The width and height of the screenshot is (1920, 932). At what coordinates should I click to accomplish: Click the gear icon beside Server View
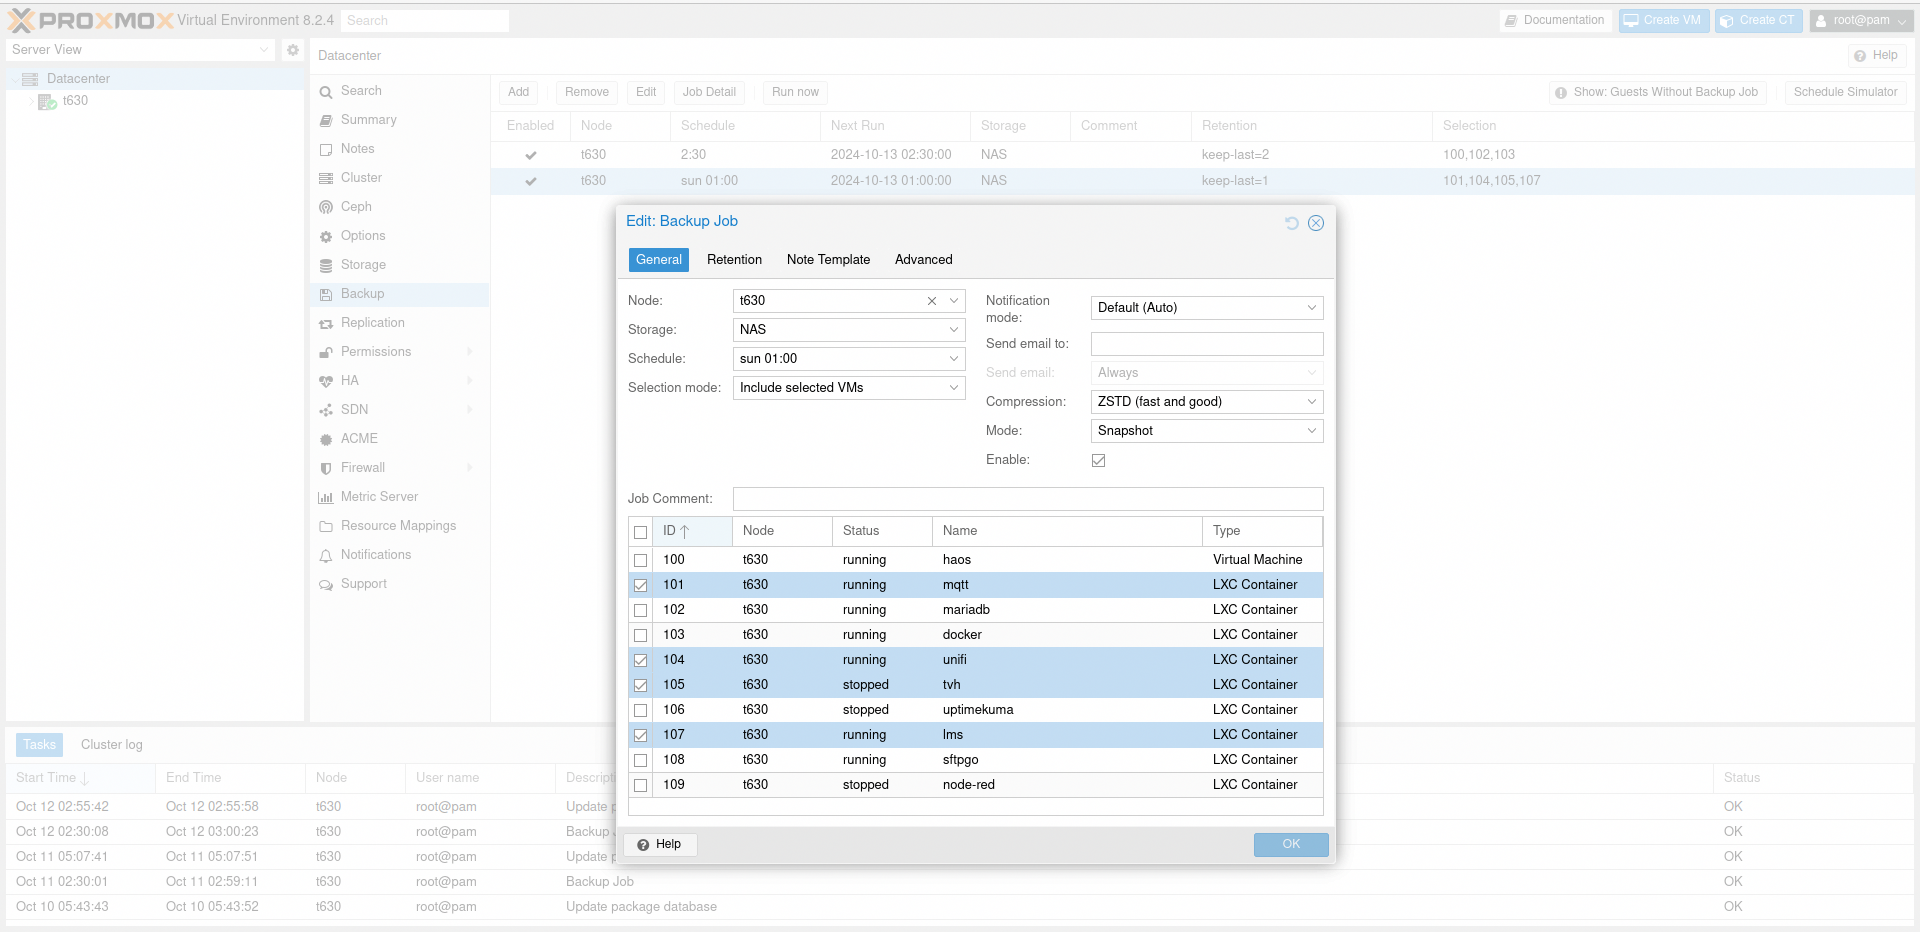click(x=292, y=50)
